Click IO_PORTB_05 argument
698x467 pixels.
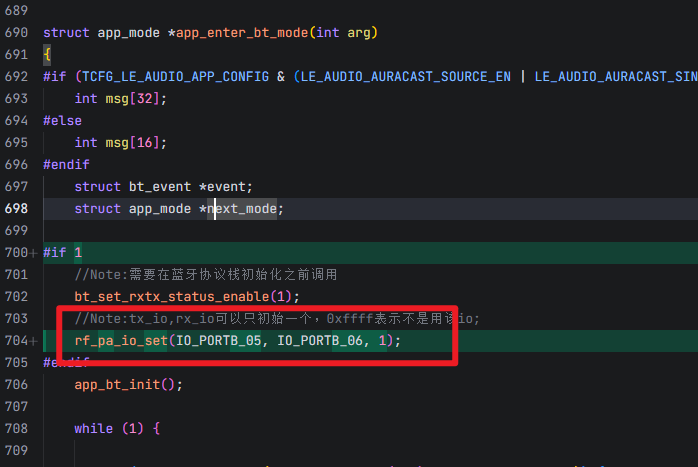(219, 341)
